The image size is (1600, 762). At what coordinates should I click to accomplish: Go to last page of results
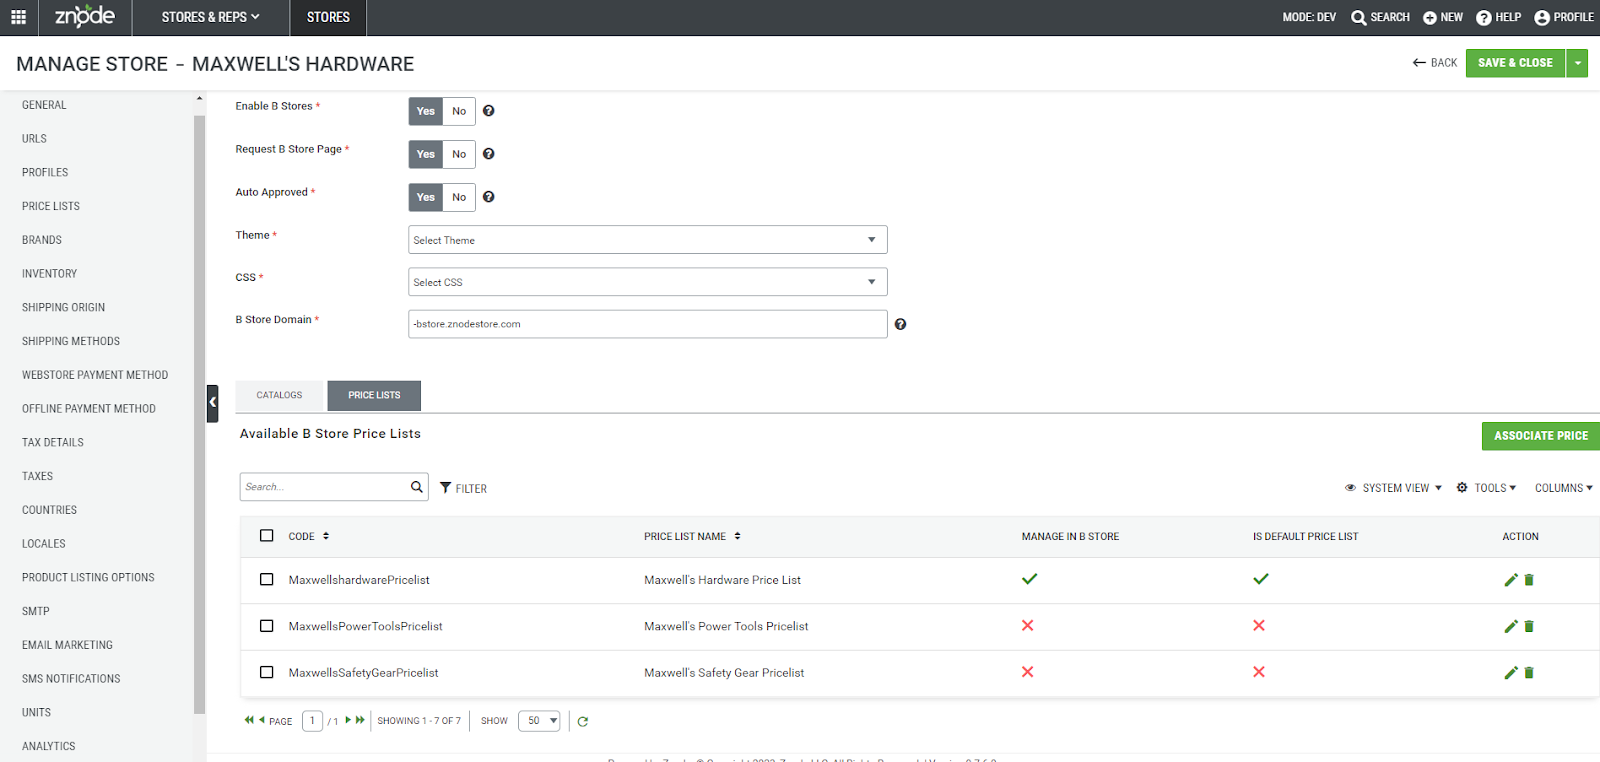[360, 720]
